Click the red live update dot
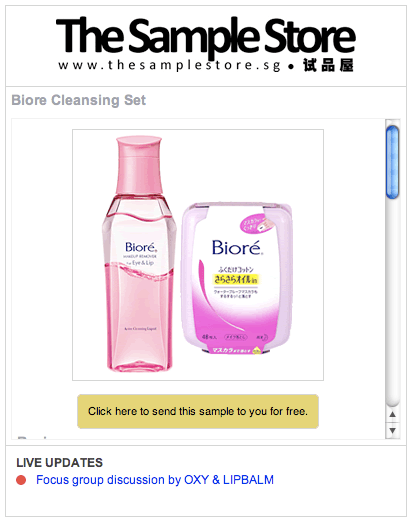The width and height of the screenshot is (412, 524). coord(21,480)
